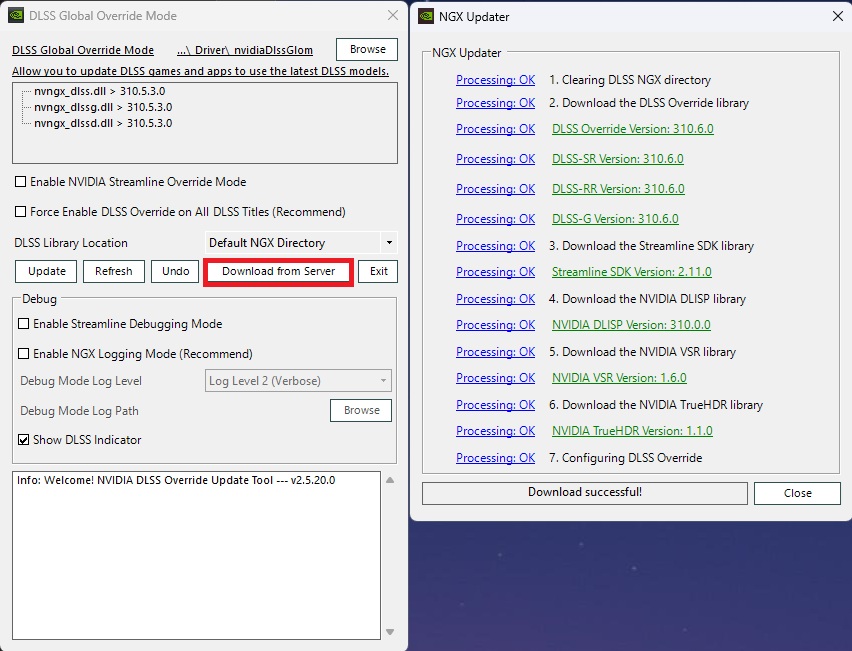Click the NVIDIA icon in NGX Updater title bar
852x651 pixels.
pos(426,16)
